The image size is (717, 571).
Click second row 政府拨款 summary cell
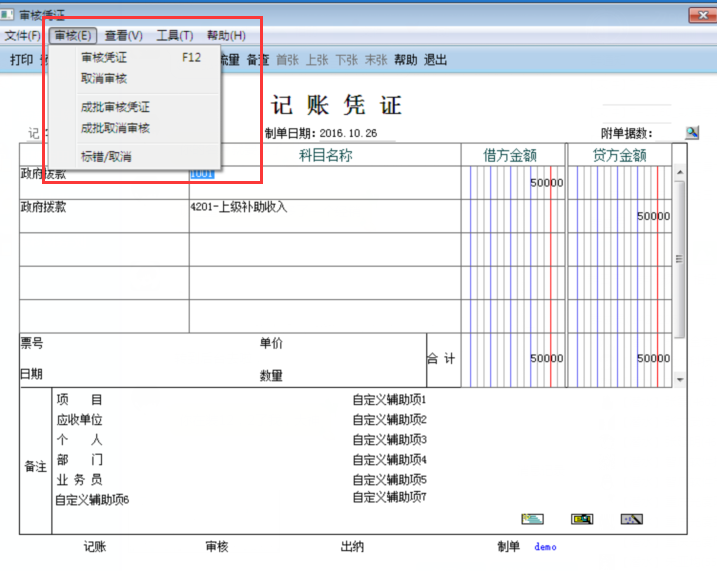coord(104,216)
